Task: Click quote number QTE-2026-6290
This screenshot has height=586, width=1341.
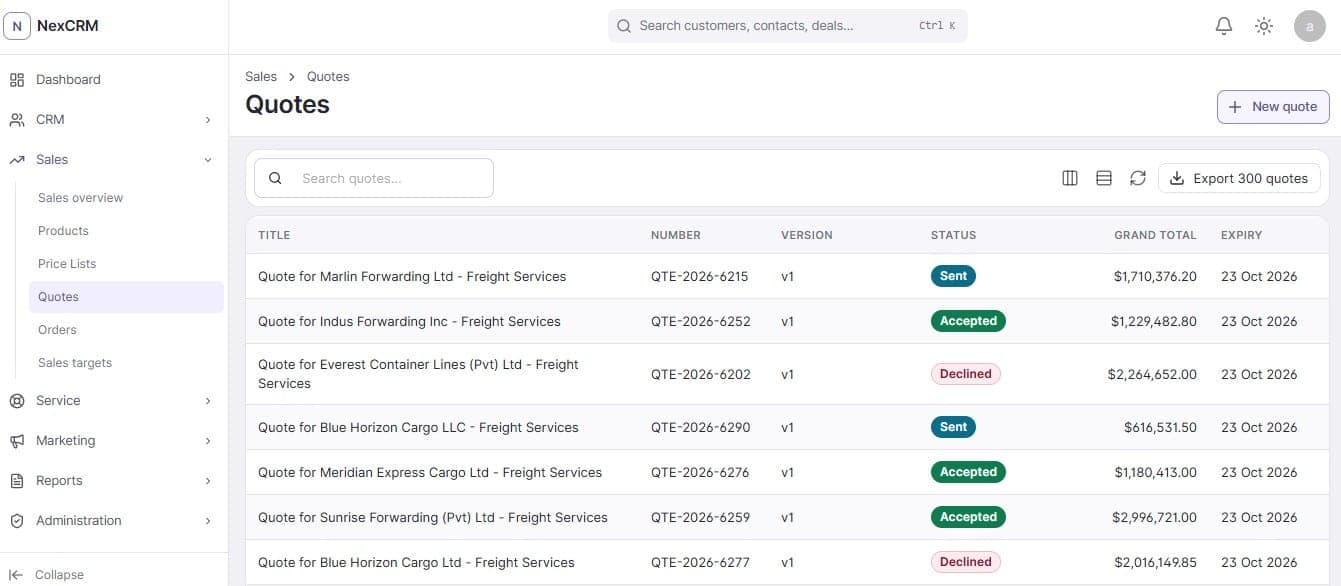Action: click(x=700, y=428)
